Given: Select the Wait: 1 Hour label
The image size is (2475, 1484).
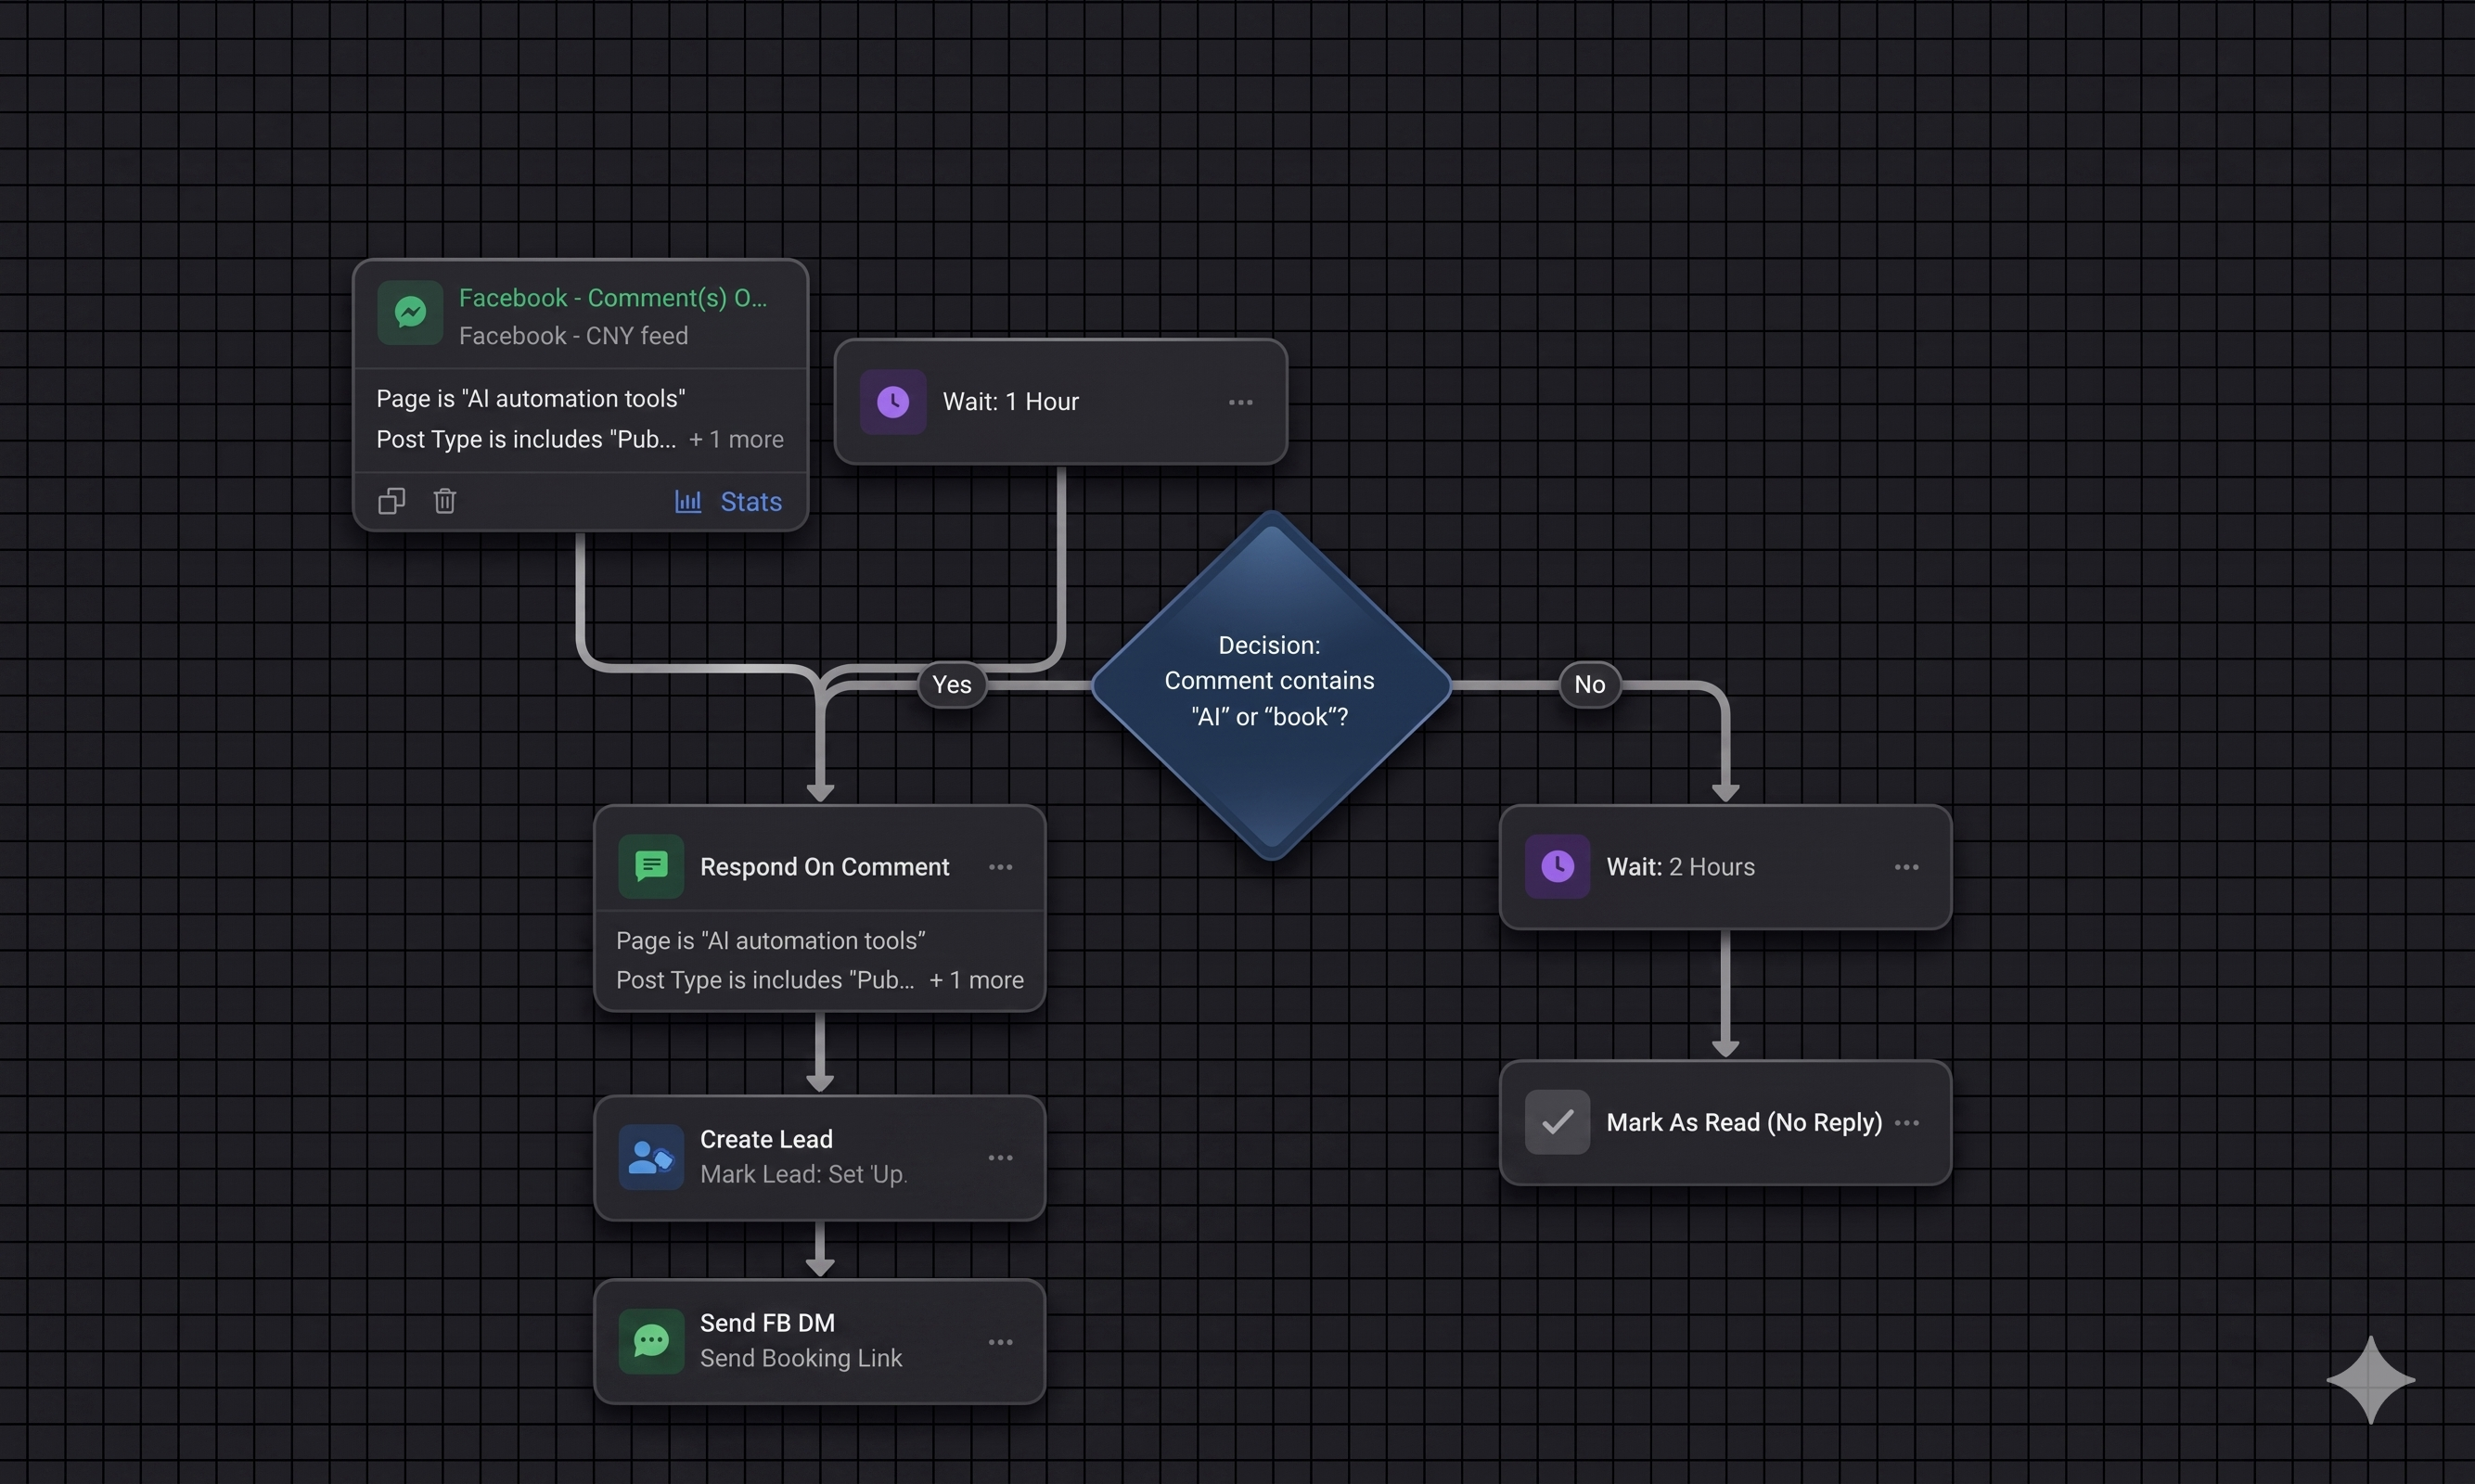Looking at the screenshot, I should pyautogui.click(x=1011, y=402).
